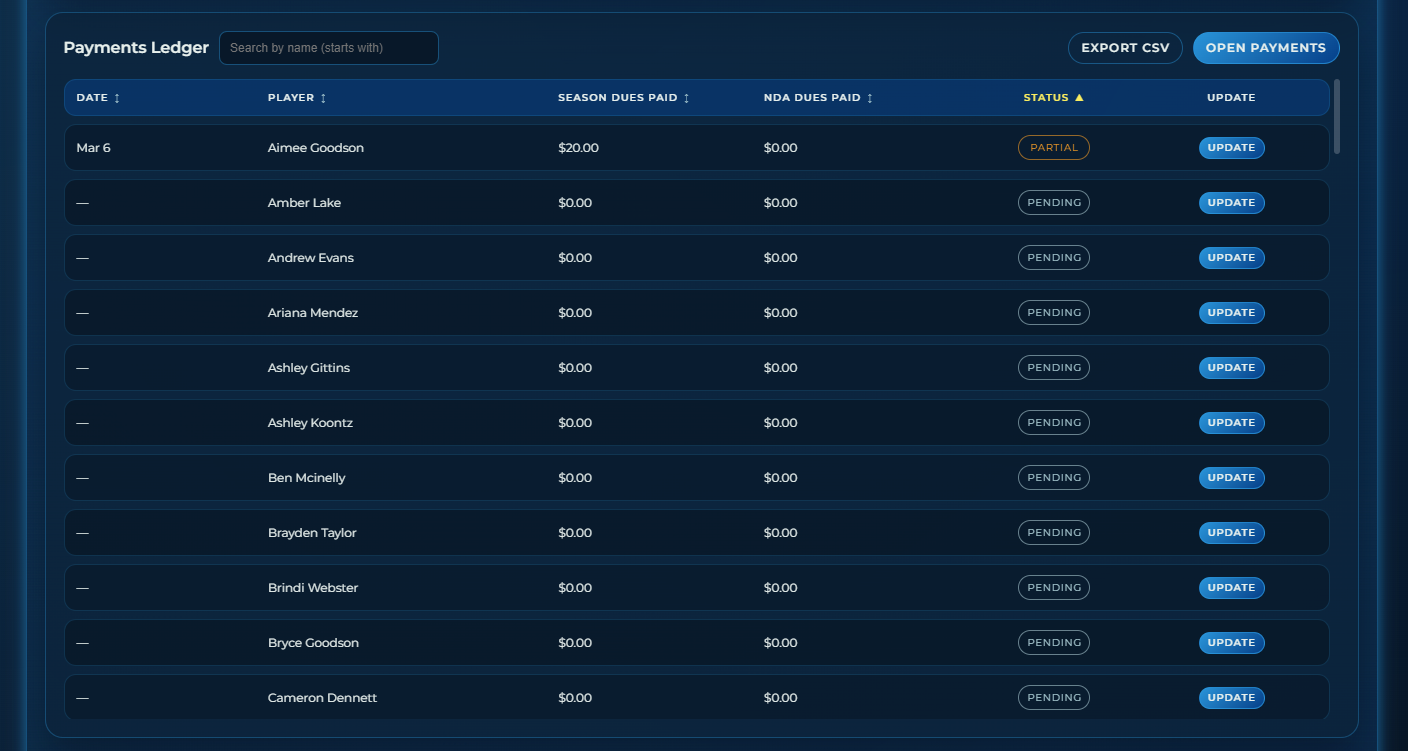Click Aimee Goodson's PARTIAL status badge
The height and width of the screenshot is (751, 1408).
1053,147
